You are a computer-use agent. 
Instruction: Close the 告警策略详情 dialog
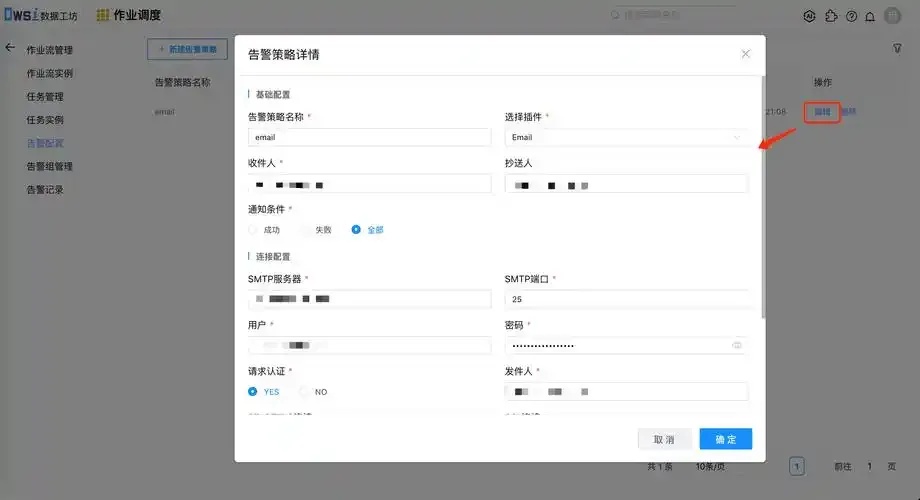point(746,54)
